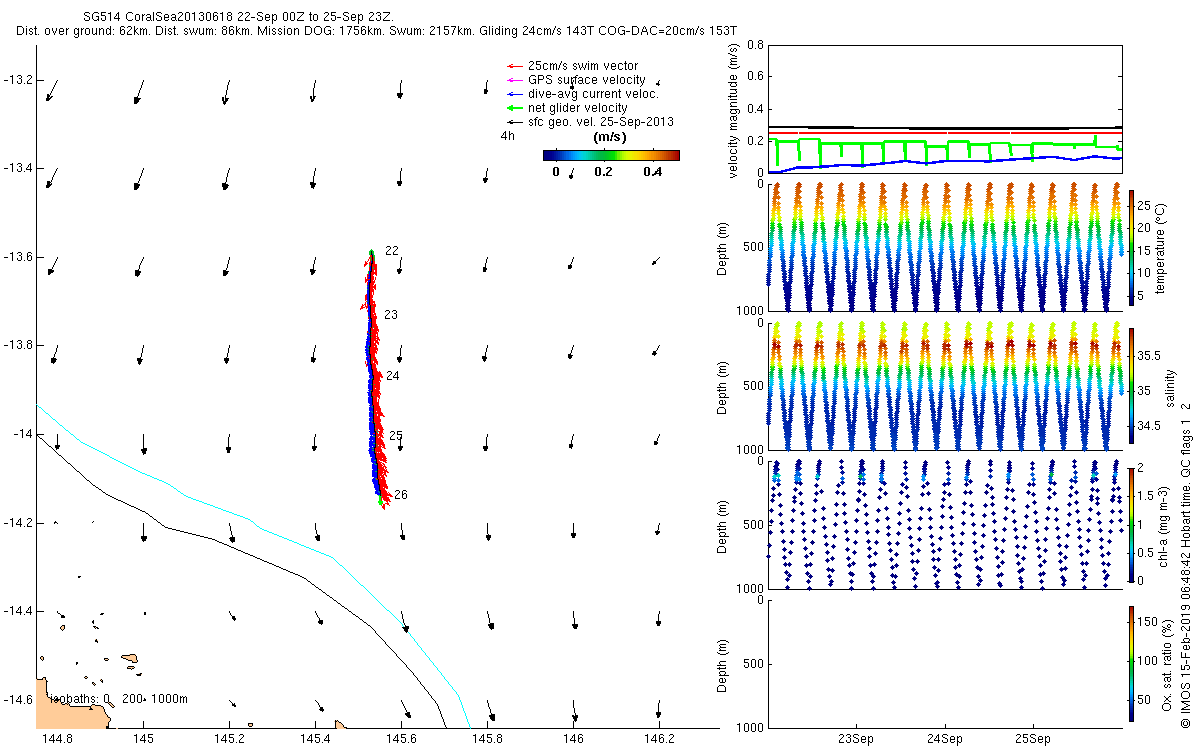Click the chl-a colorbar
The height and width of the screenshot is (750, 1200).
click(1132, 524)
